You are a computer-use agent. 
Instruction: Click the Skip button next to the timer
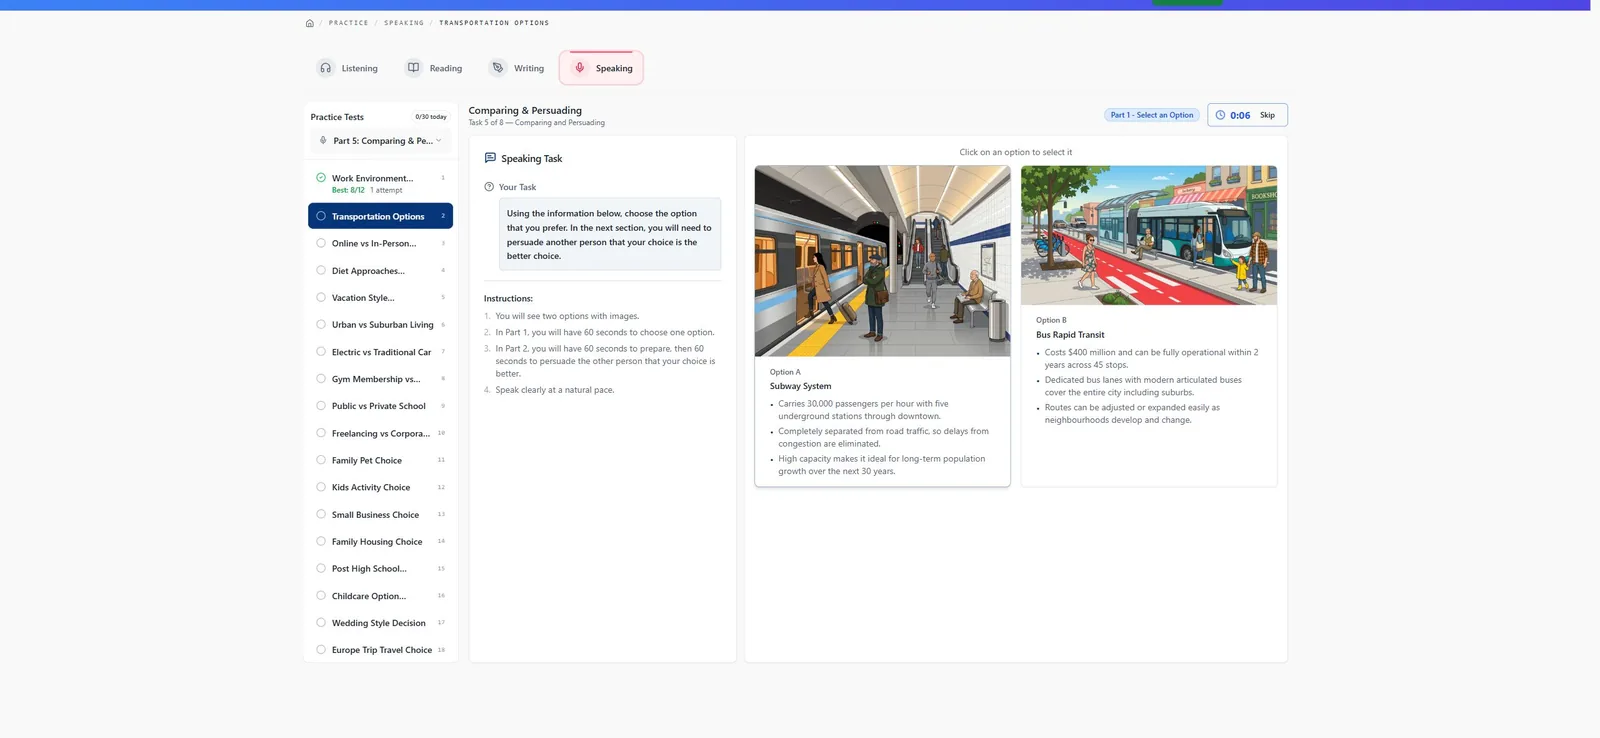(x=1267, y=115)
